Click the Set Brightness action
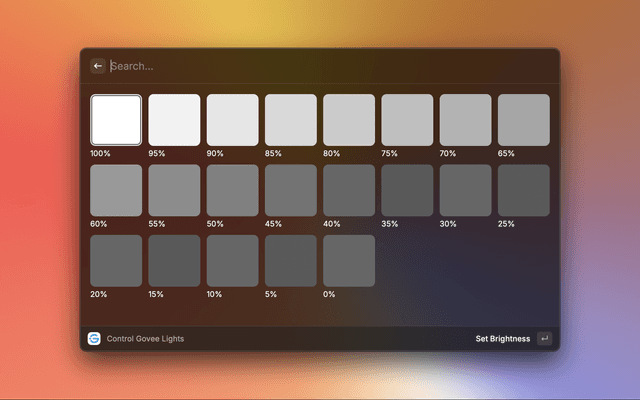Image resolution: width=640 pixels, height=400 pixels. [x=502, y=339]
